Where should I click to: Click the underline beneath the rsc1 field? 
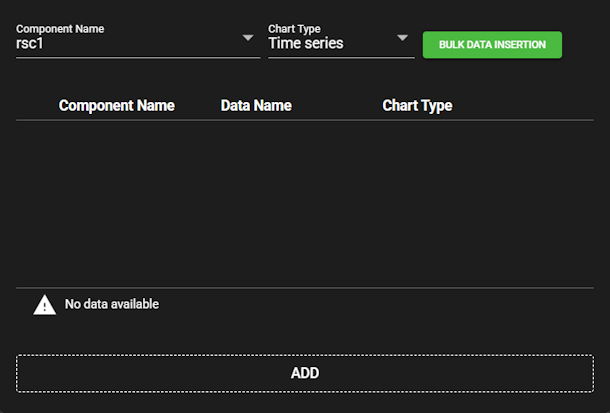138,57
